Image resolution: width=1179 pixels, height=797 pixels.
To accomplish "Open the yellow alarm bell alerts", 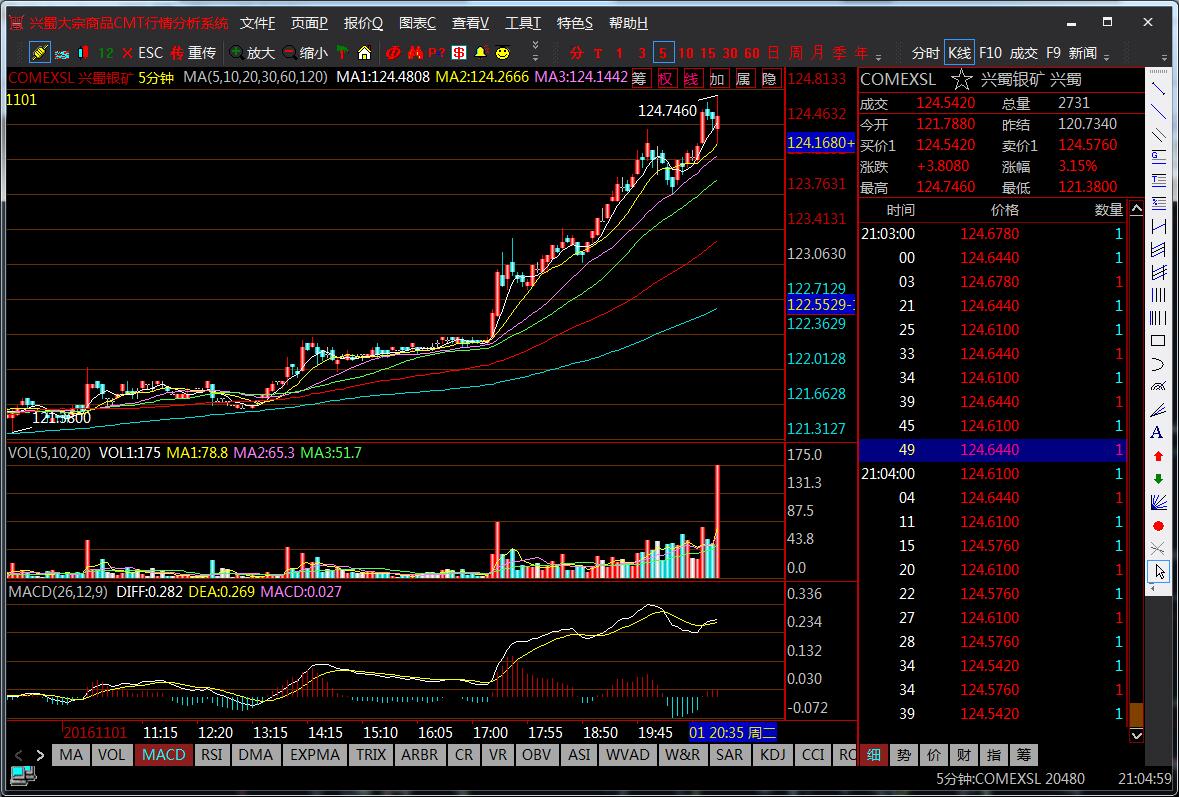I will (480, 53).
